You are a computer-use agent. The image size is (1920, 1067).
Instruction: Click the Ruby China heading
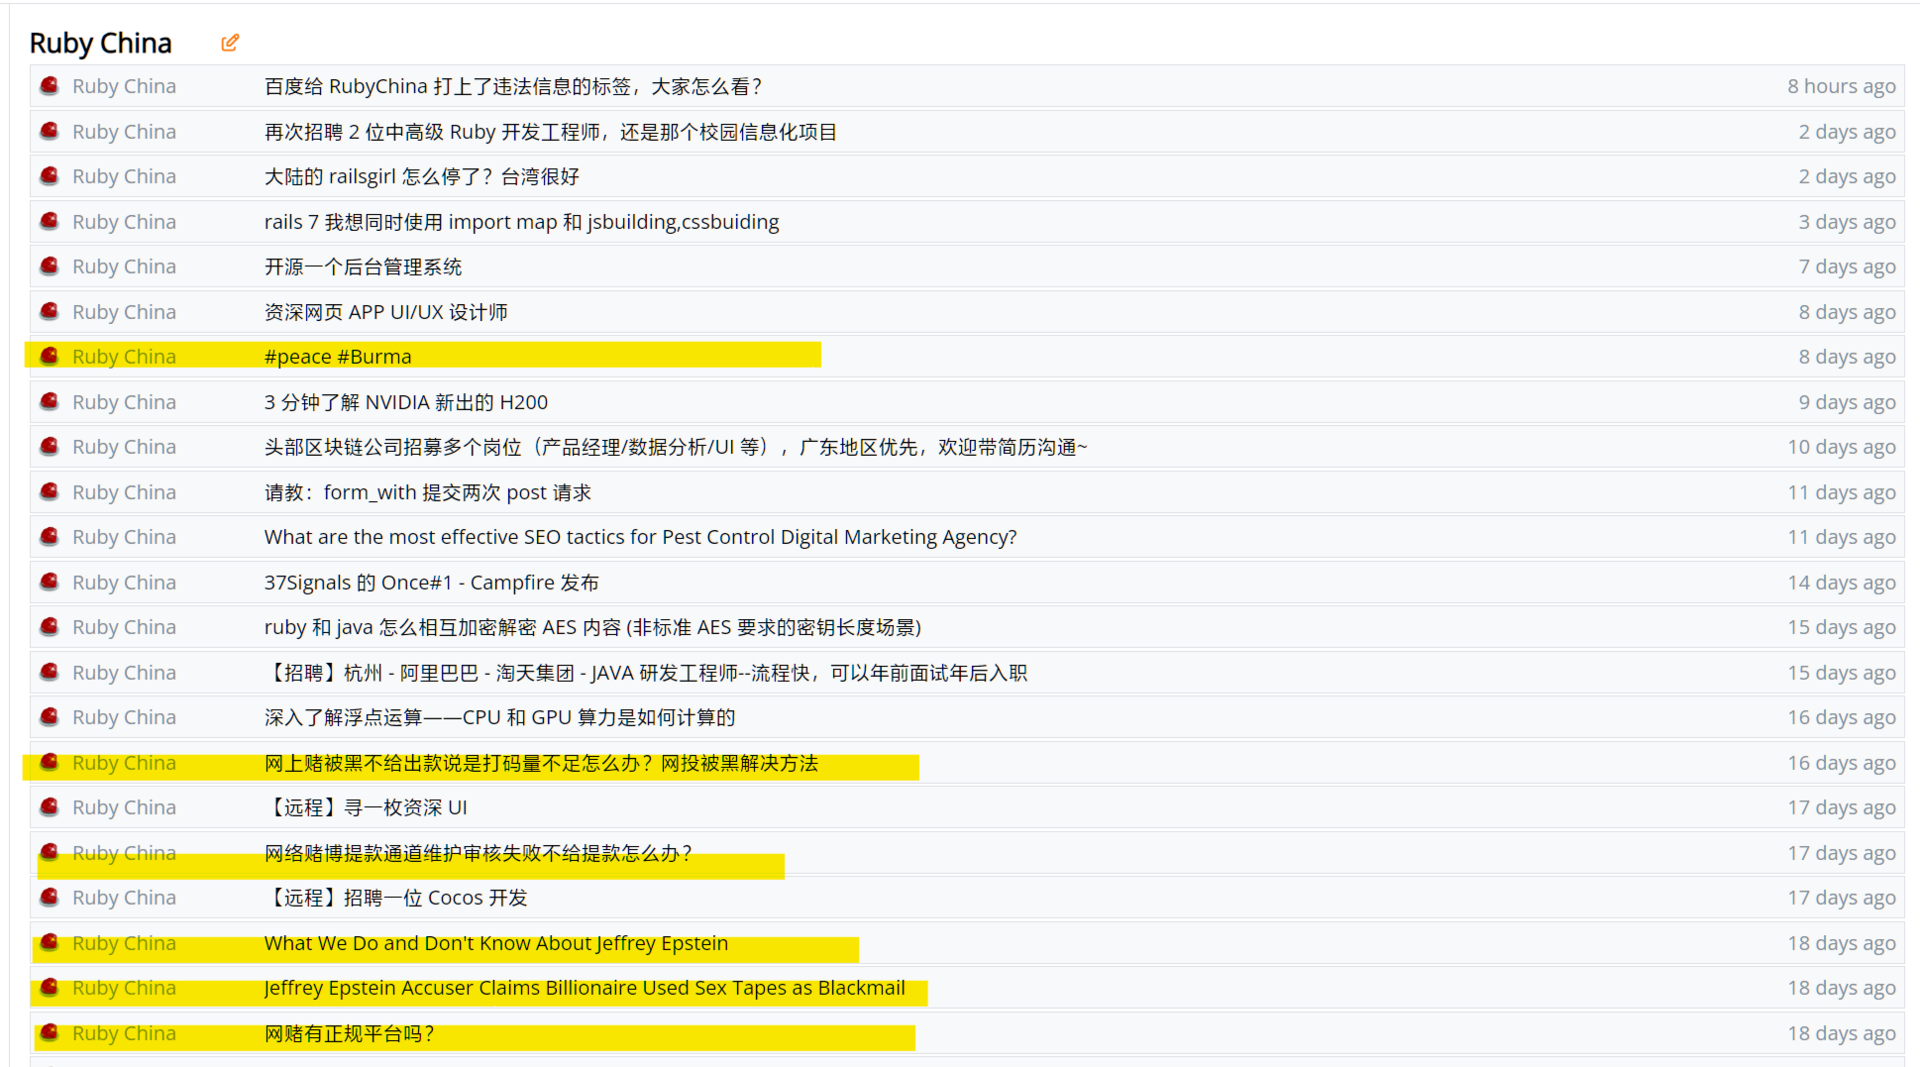pos(100,43)
